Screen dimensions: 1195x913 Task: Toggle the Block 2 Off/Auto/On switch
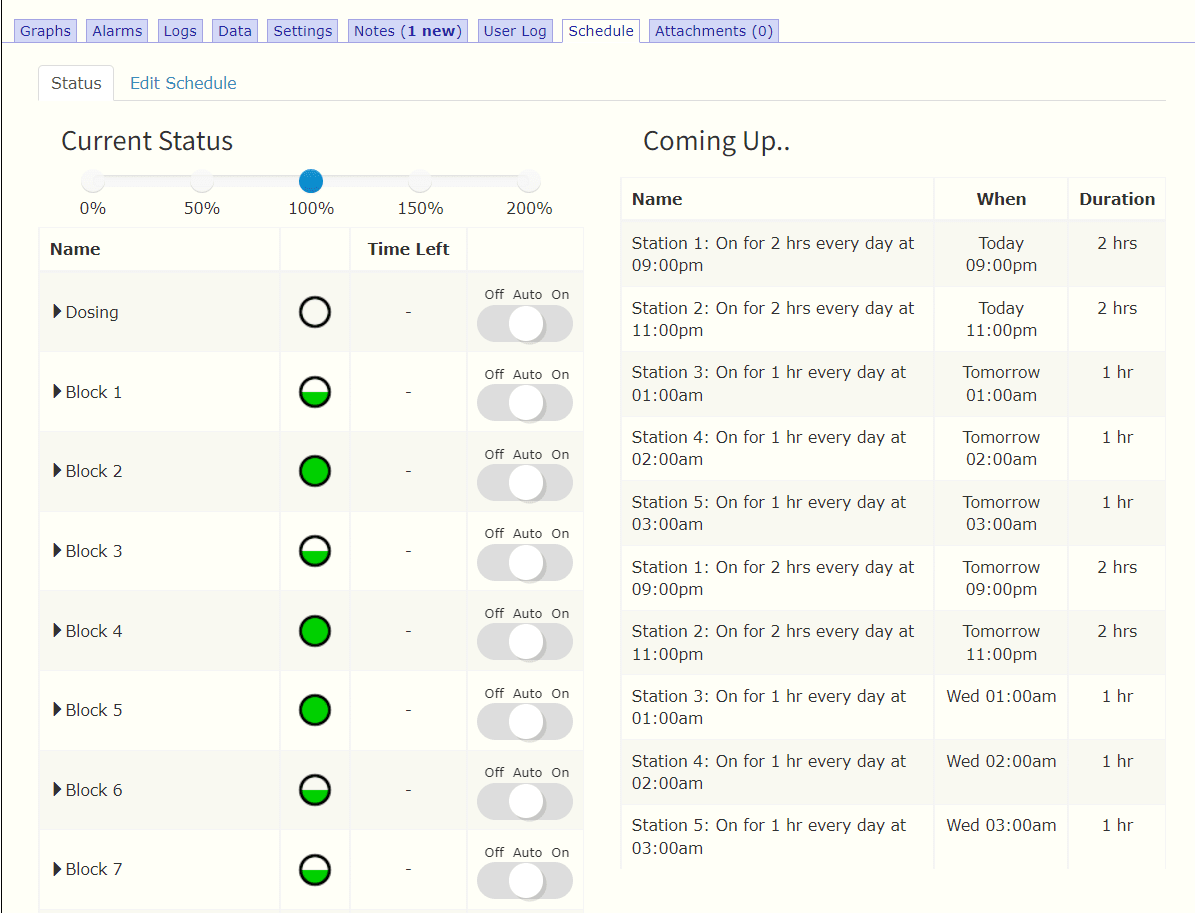coord(525,483)
